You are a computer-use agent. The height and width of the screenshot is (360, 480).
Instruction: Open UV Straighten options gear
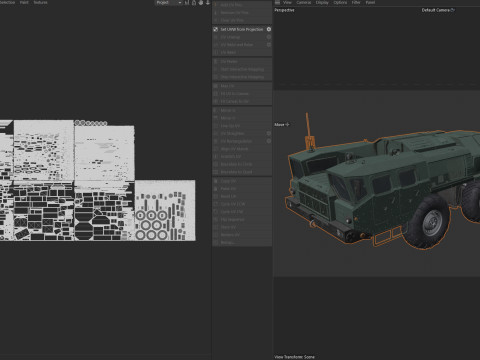(x=269, y=133)
